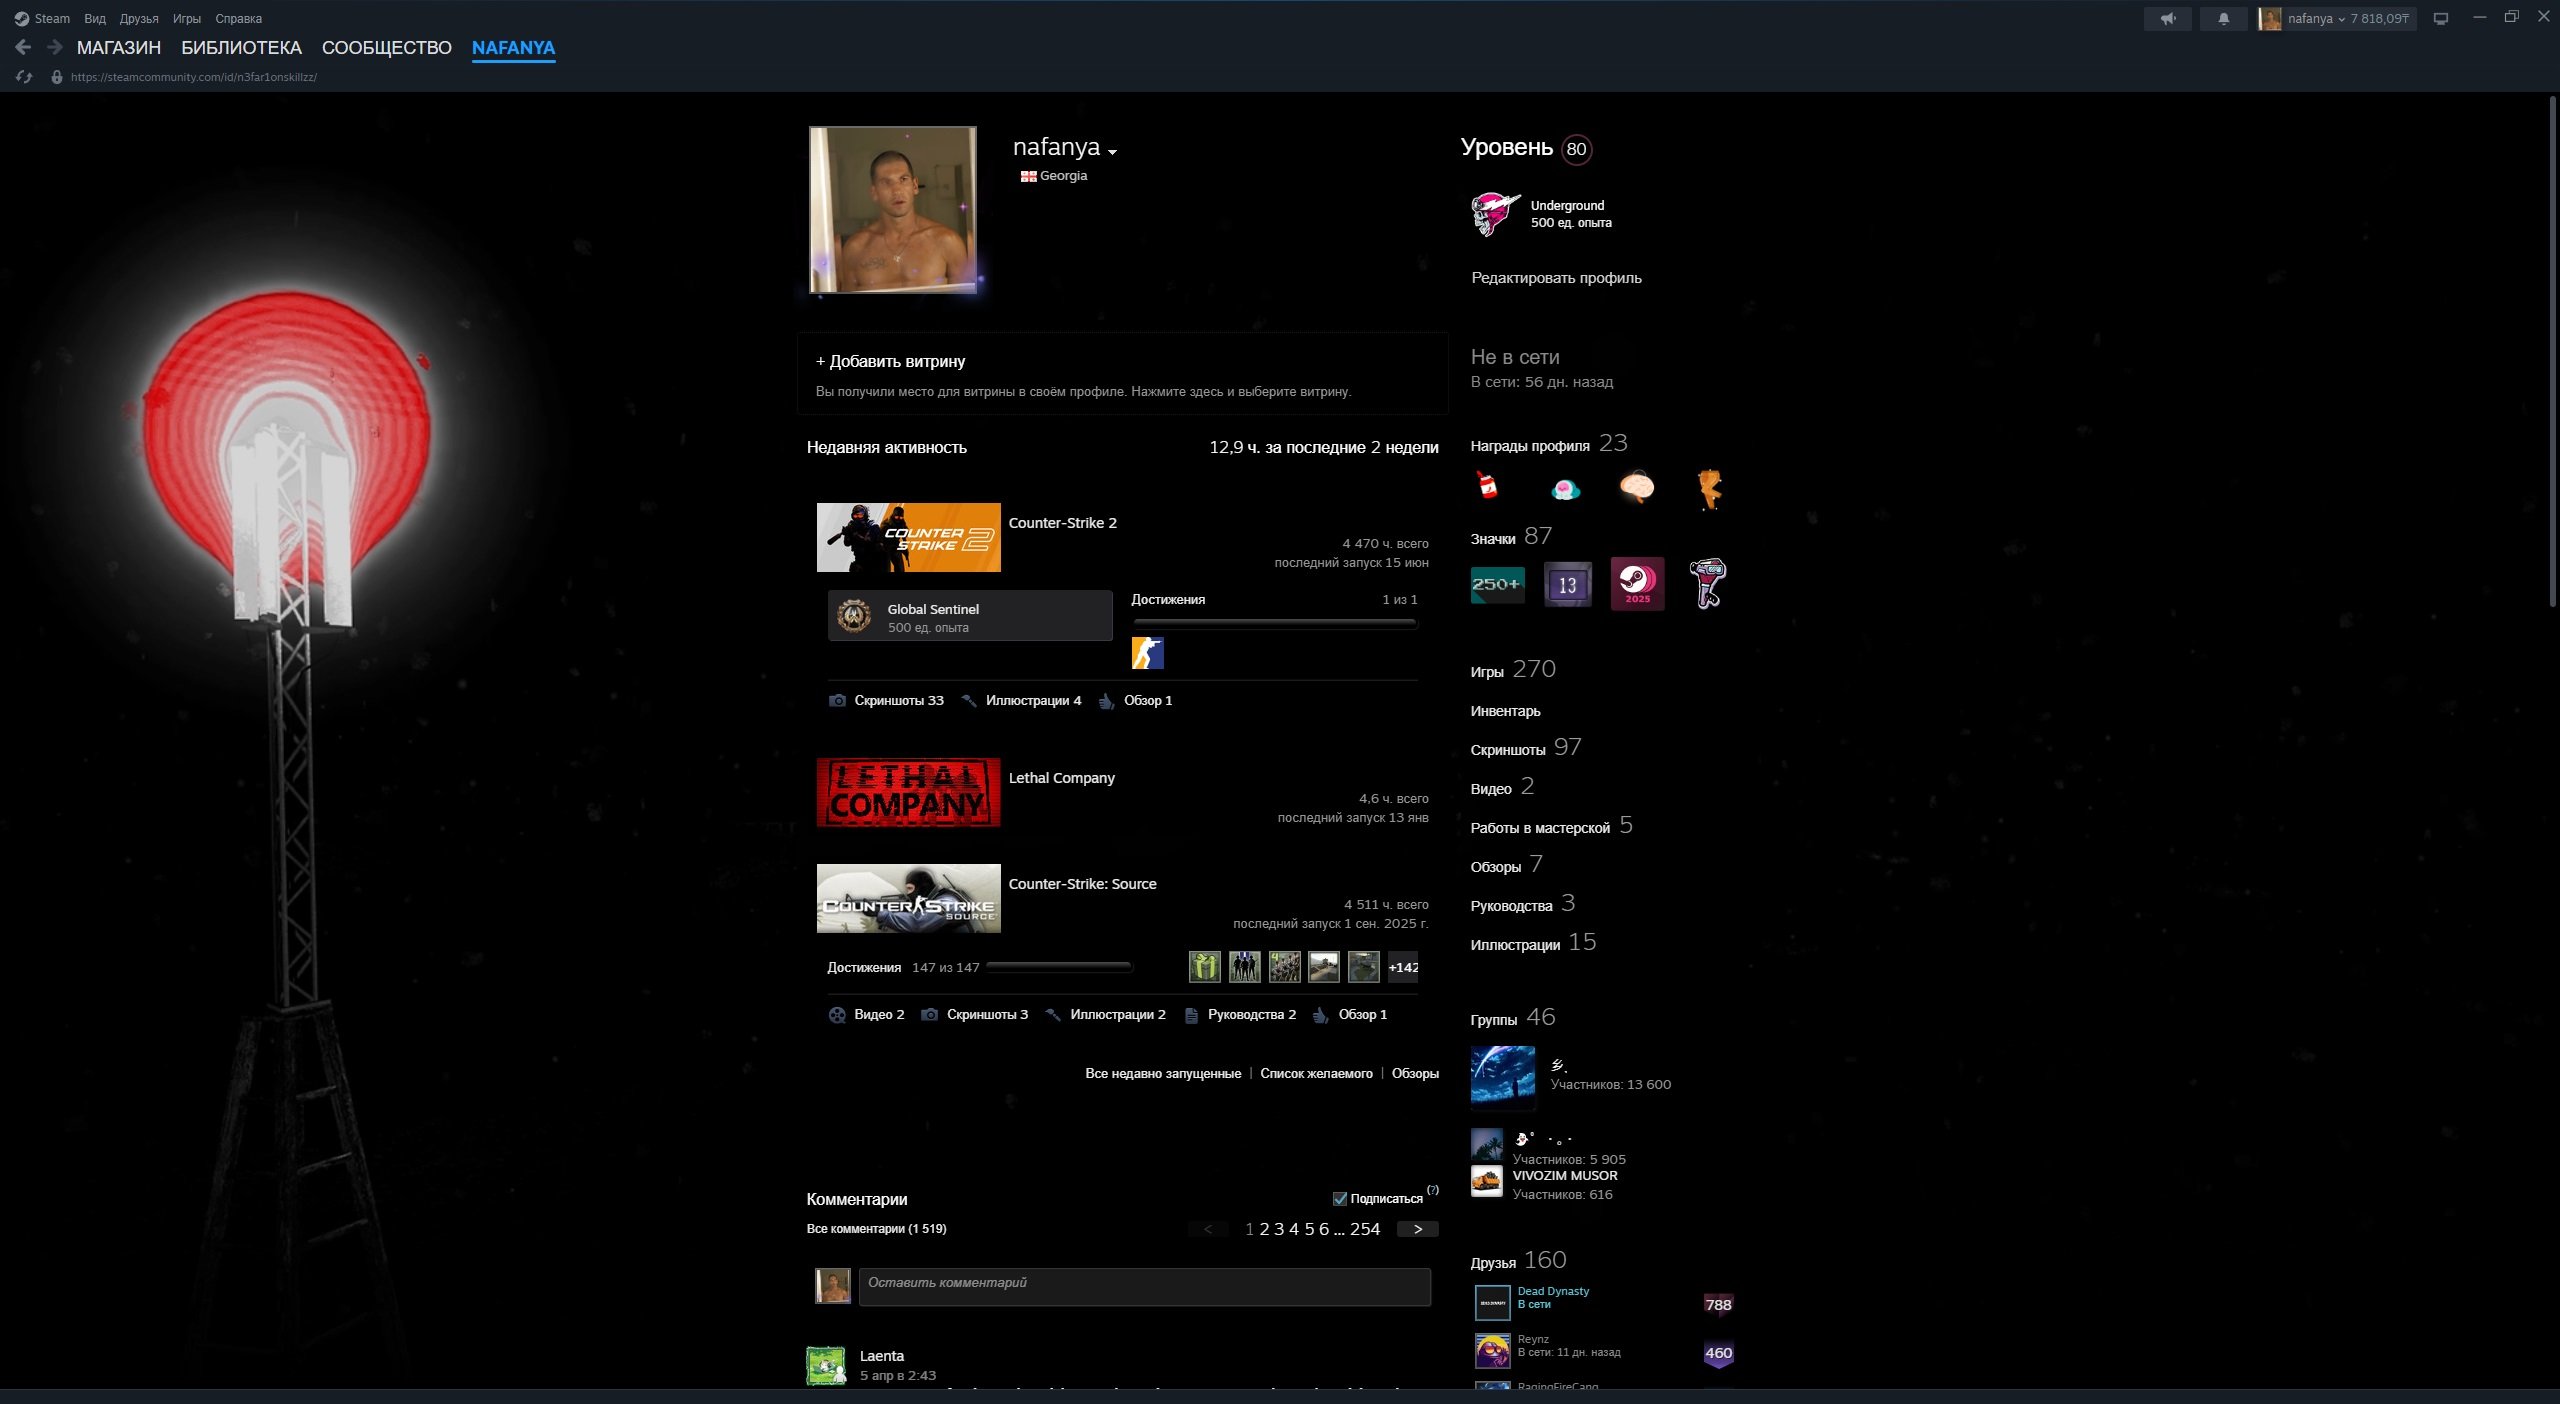Open the Игры menu
Viewport: 2560px width, 1404px height.
[x=187, y=18]
